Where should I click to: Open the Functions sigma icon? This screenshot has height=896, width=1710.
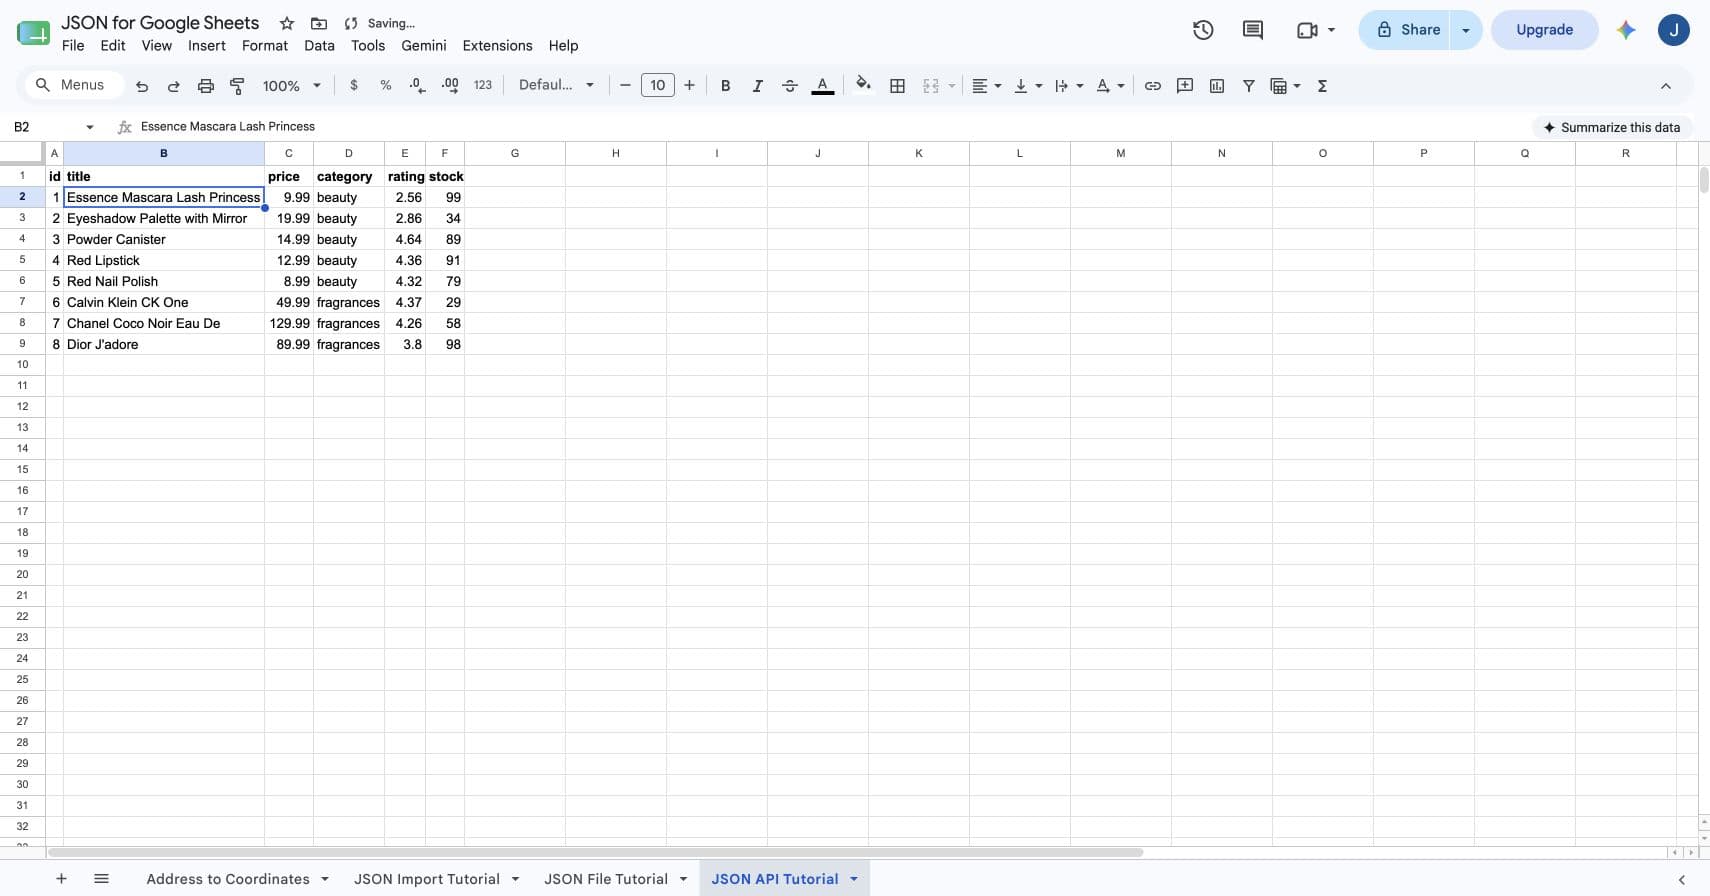[x=1322, y=86]
